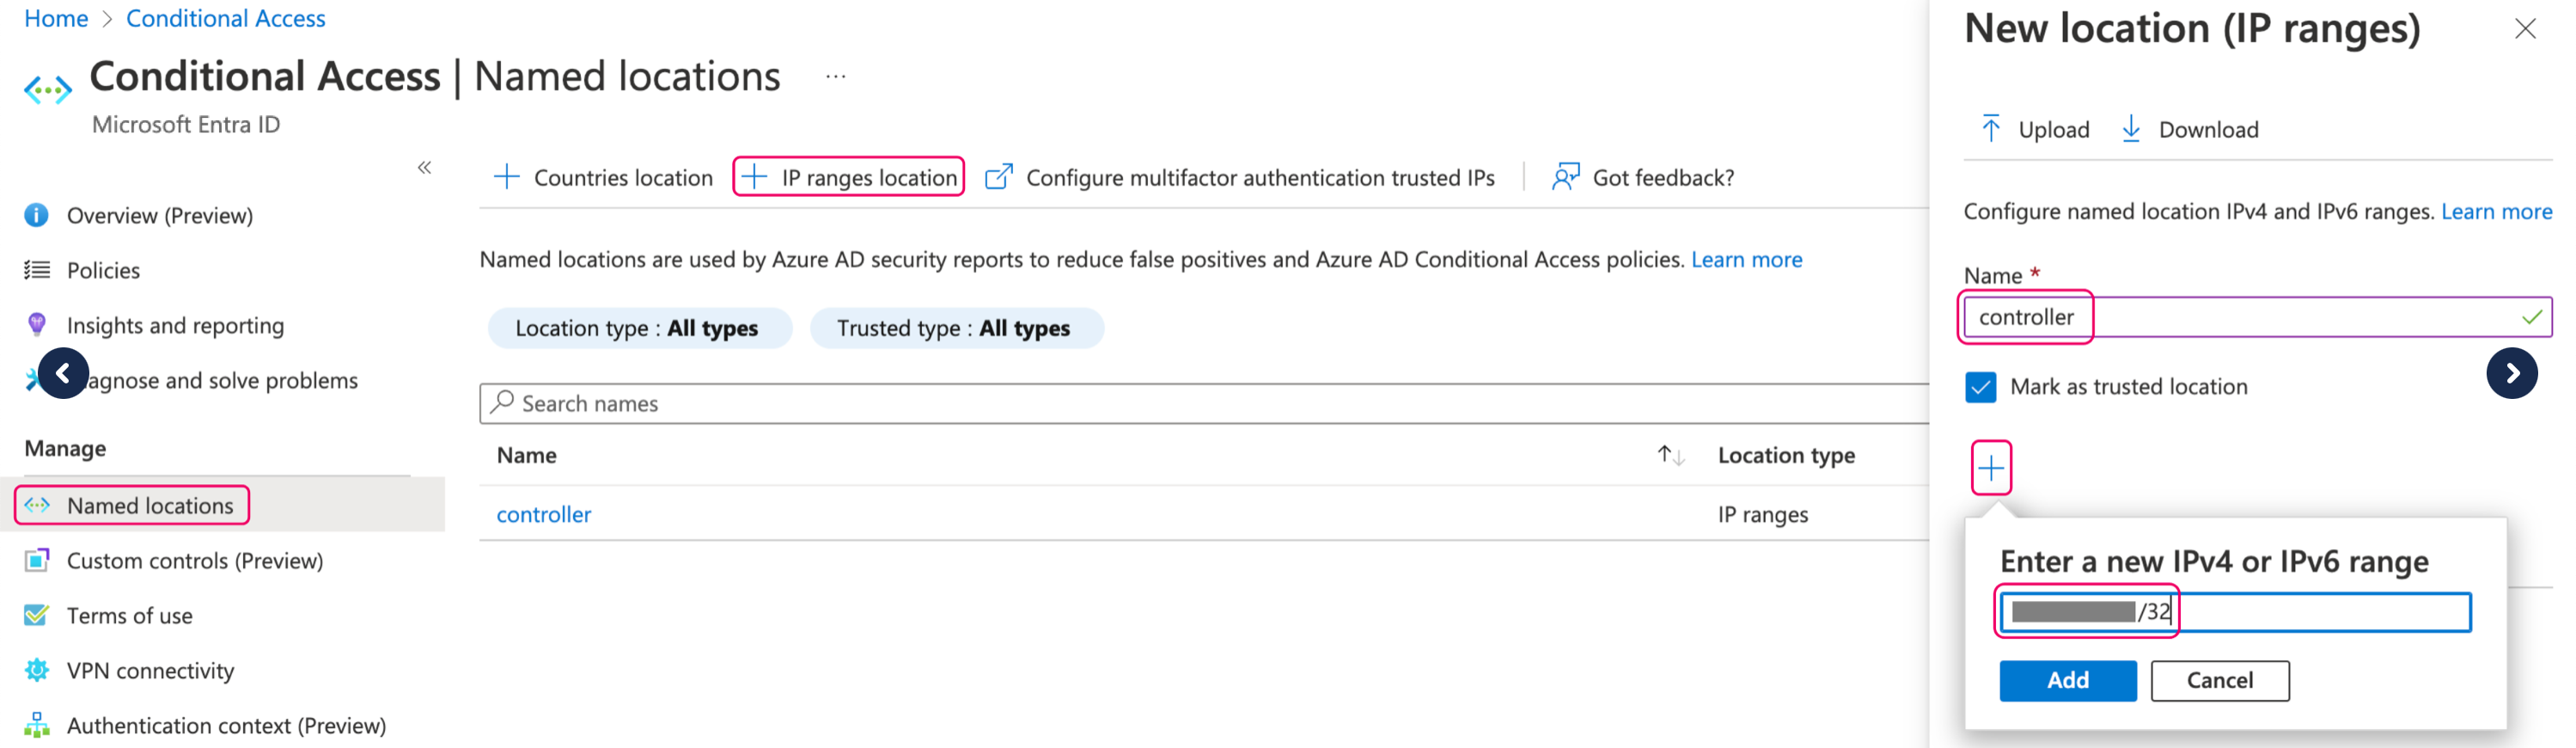Click the search magnifier icon

coord(503,402)
